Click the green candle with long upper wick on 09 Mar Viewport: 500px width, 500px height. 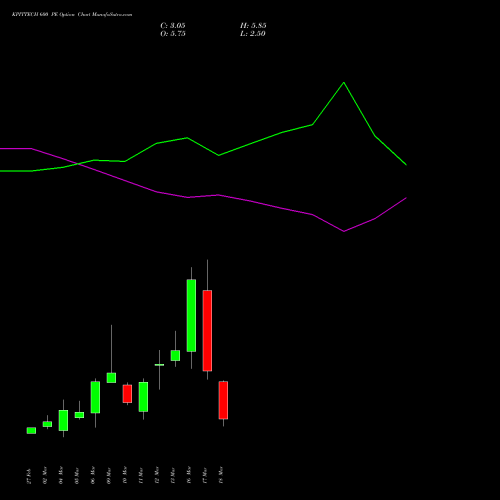111,378
